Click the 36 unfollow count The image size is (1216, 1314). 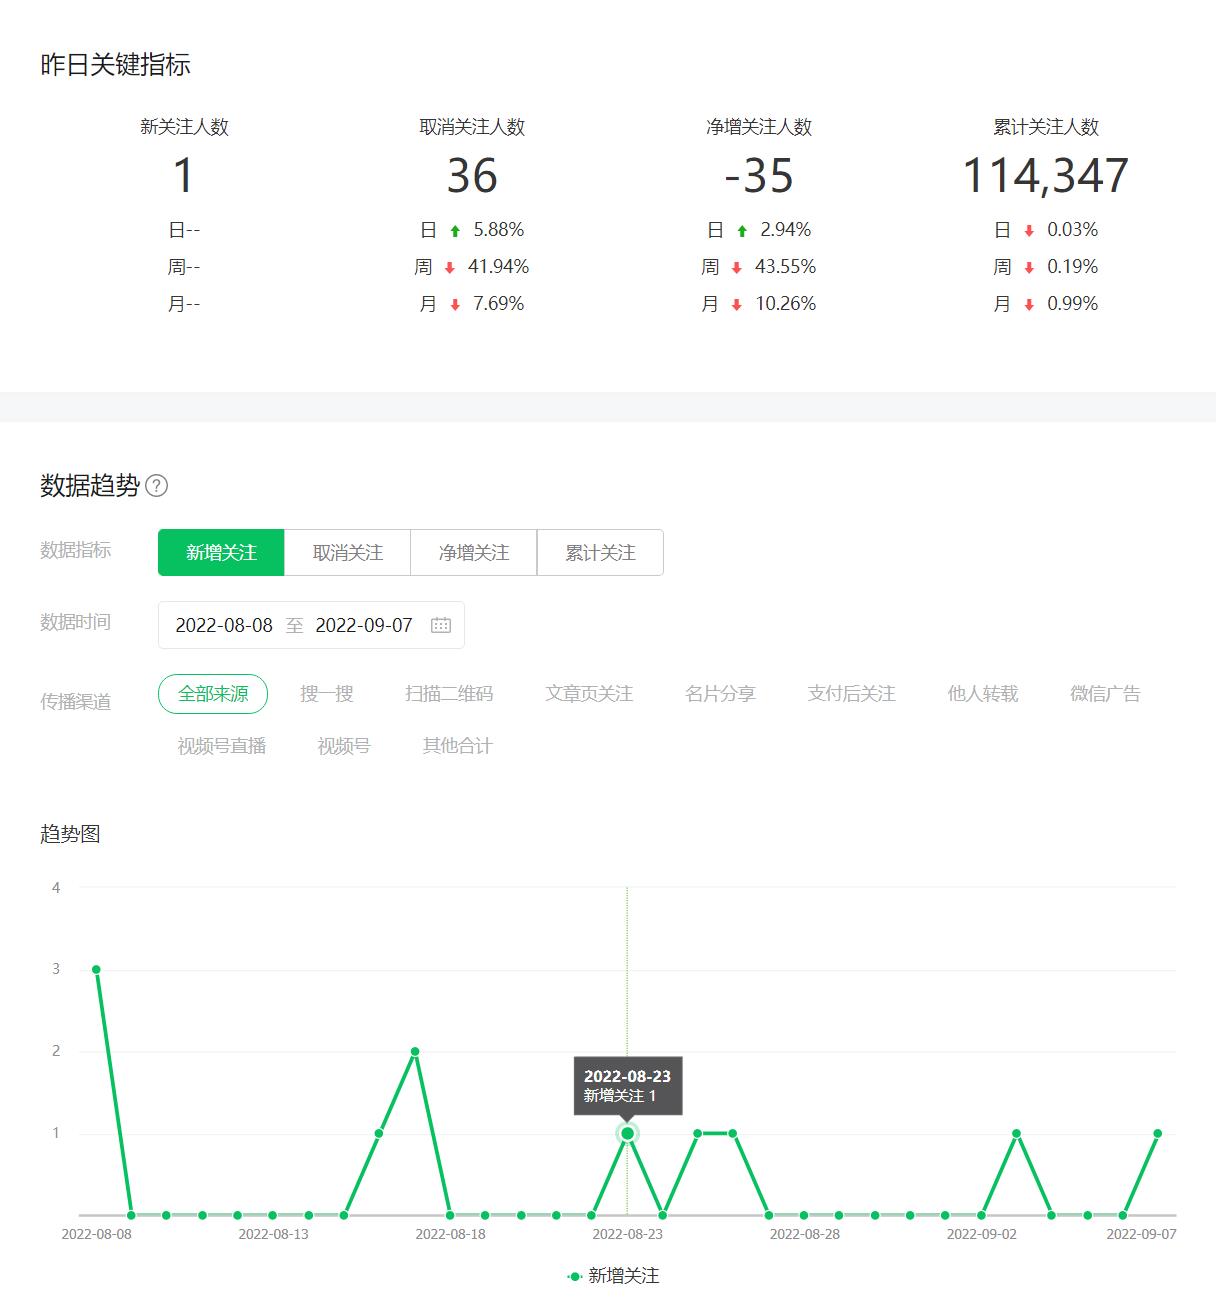click(472, 176)
